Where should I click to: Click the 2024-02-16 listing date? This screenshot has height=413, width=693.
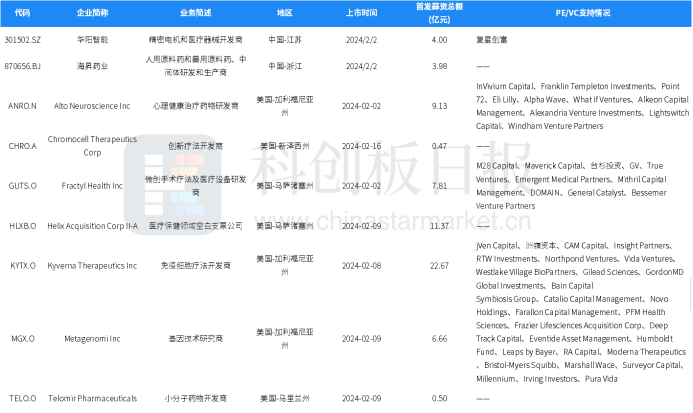coord(362,146)
